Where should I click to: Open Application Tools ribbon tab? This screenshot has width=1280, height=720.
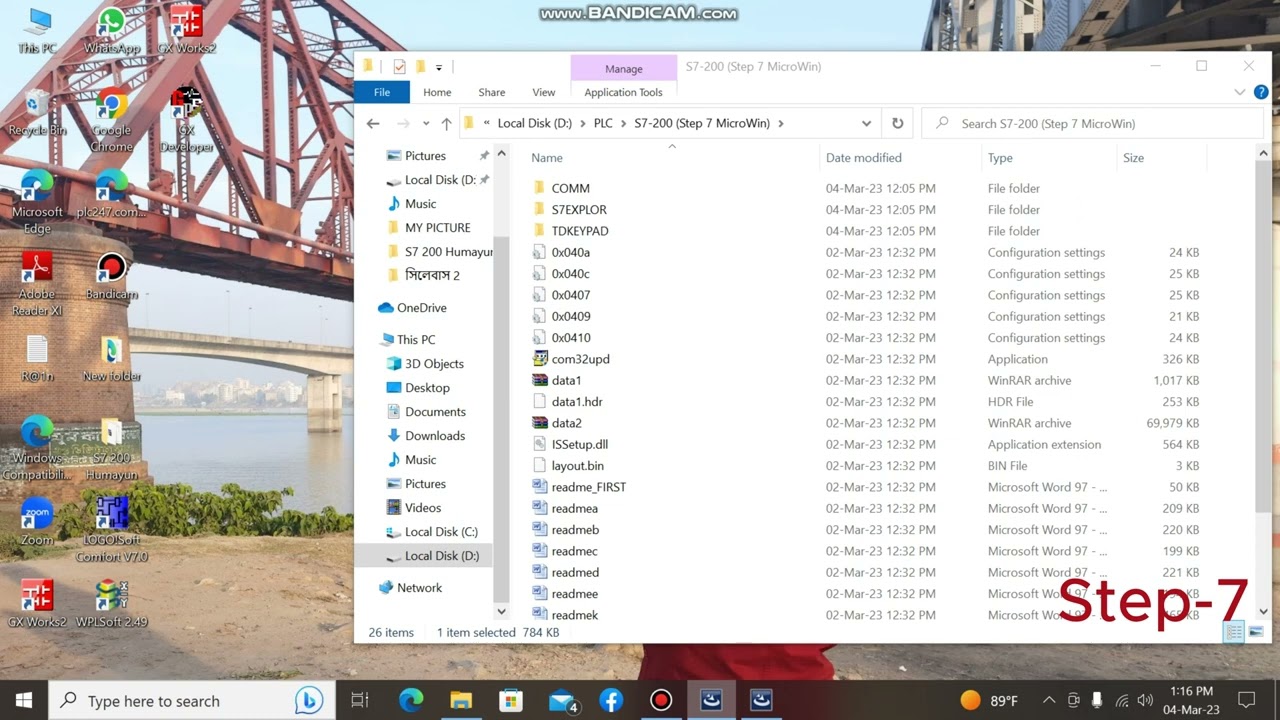click(x=623, y=92)
